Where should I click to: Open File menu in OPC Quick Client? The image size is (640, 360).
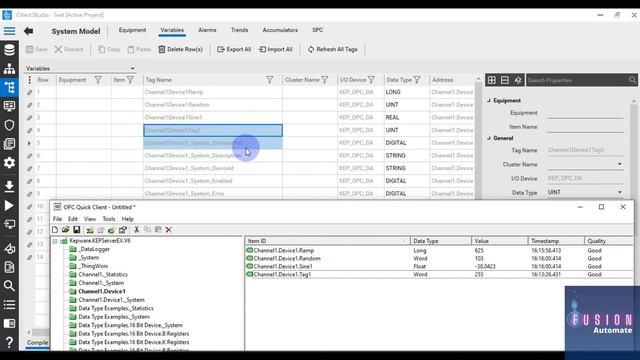click(x=57, y=219)
